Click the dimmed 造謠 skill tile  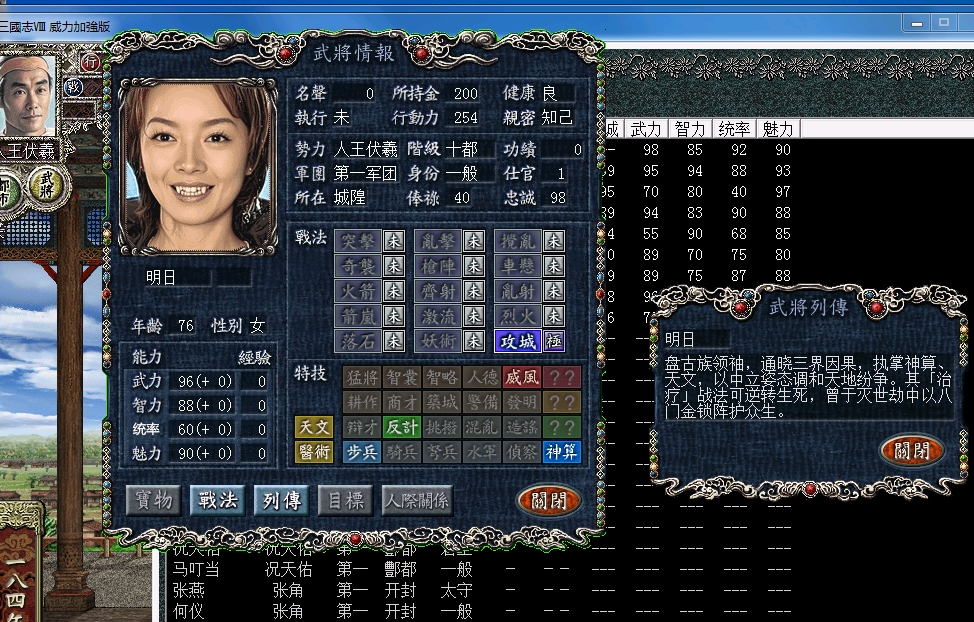coord(522,427)
